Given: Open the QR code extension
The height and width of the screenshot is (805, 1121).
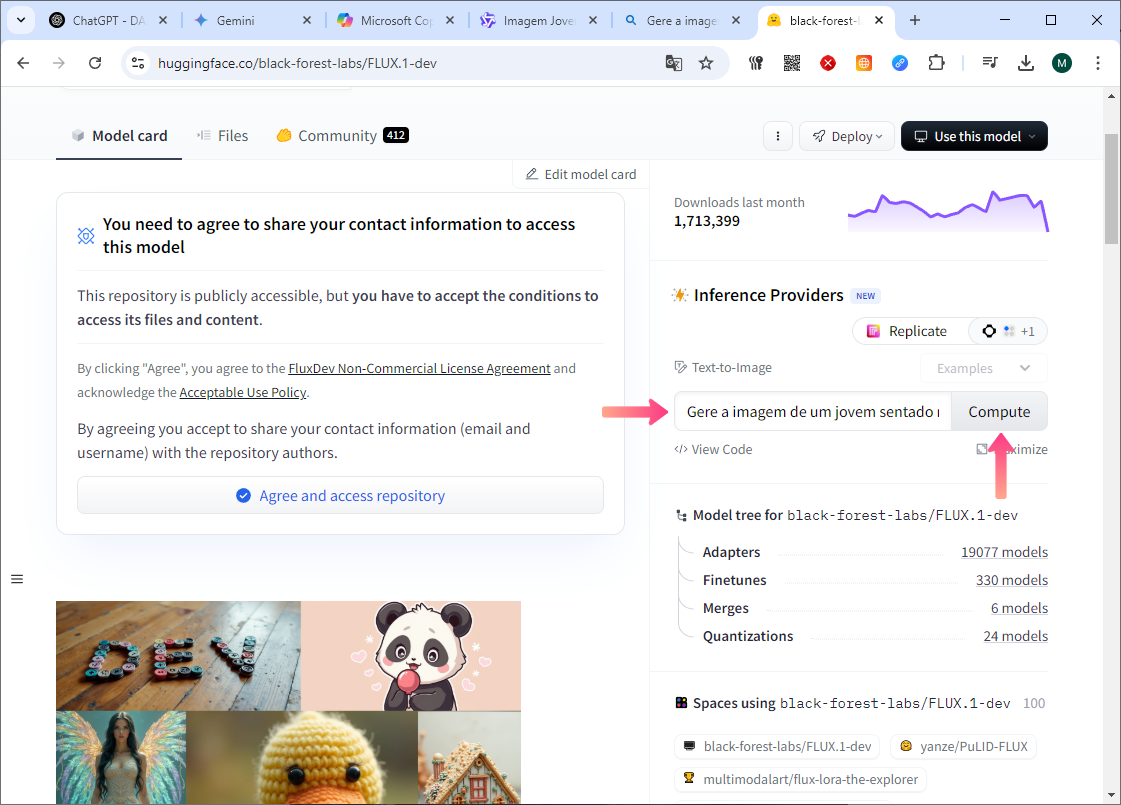Looking at the screenshot, I should (x=791, y=63).
